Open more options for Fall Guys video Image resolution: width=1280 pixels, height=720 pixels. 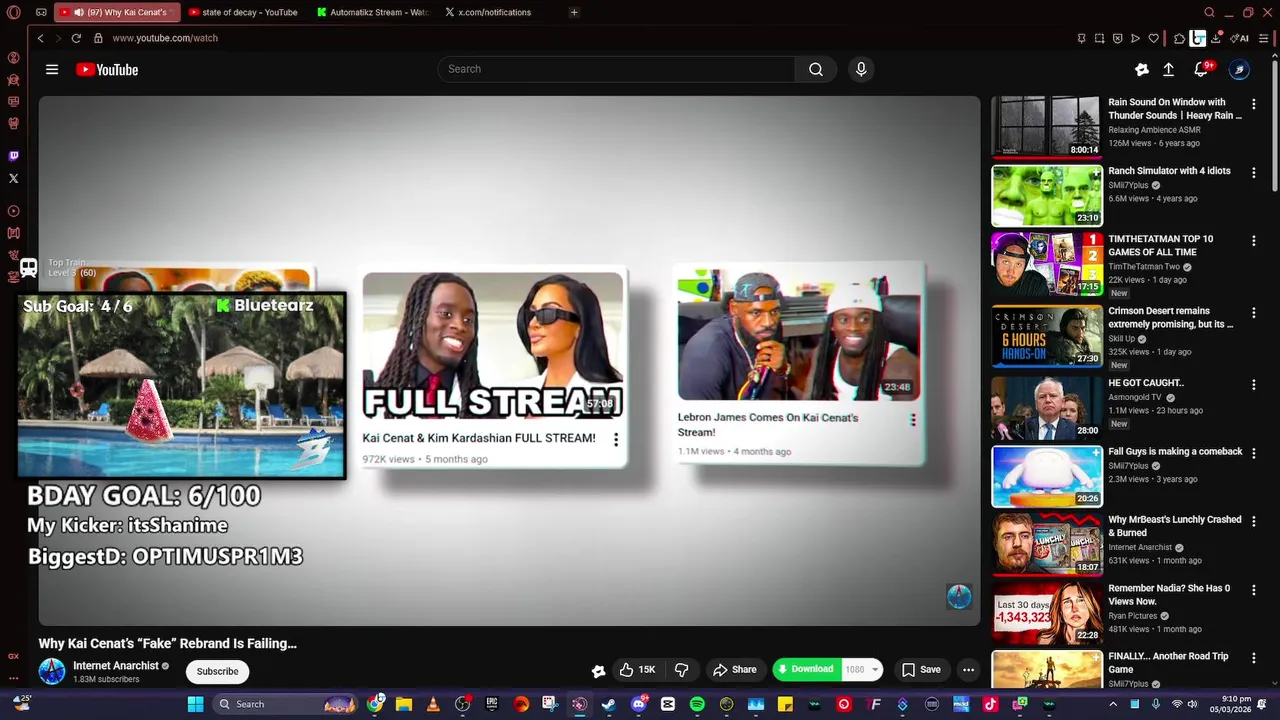click(x=1253, y=453)
